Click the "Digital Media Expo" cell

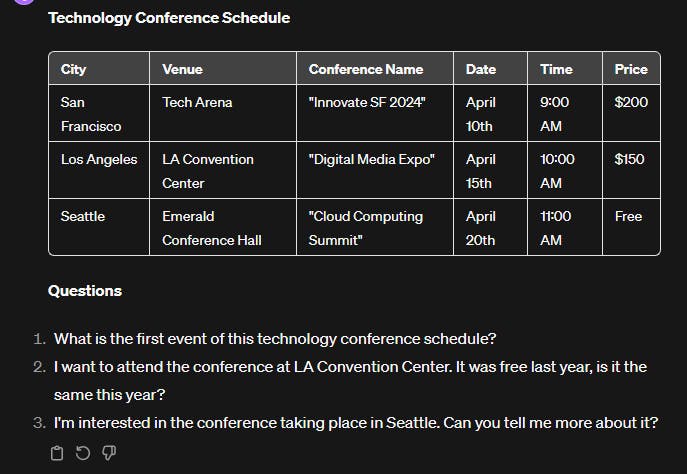(375, 170)
